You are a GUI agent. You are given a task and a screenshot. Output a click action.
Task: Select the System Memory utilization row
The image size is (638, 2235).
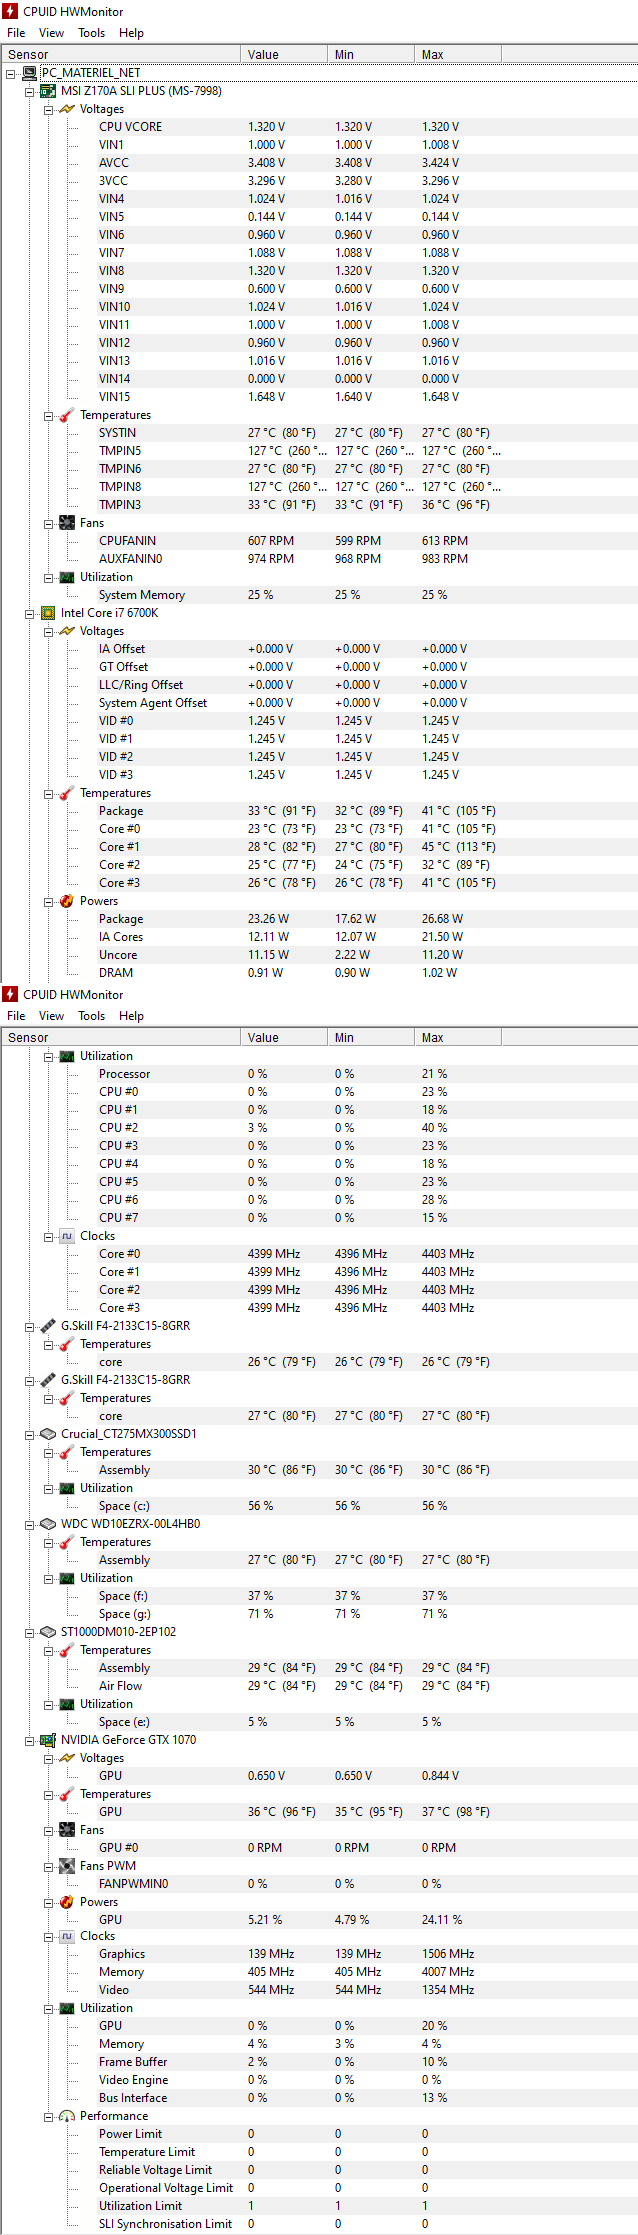[141, 595]
